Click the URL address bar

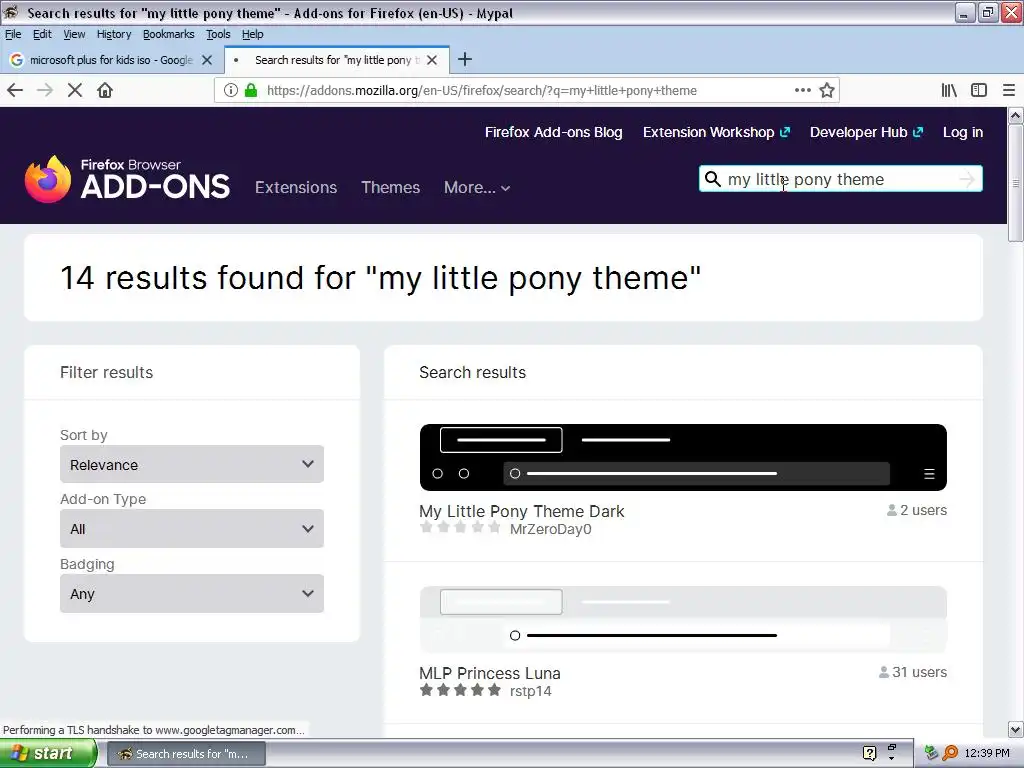click(x=526, y=90)
